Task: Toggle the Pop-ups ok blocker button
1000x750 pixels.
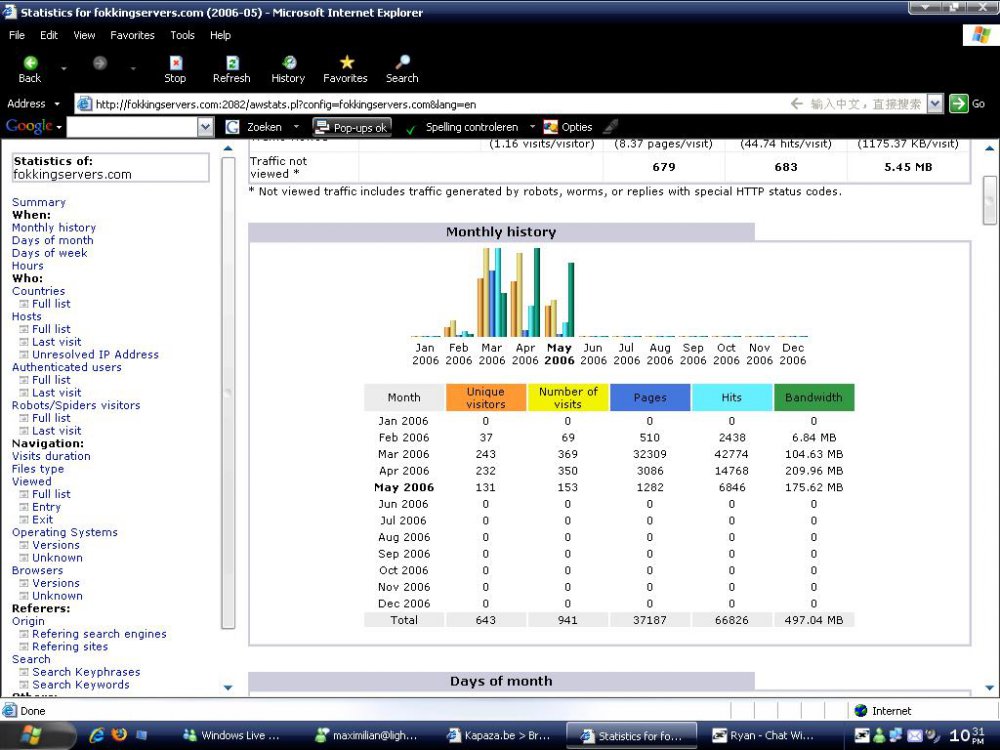Action: (x=351, y=127)
